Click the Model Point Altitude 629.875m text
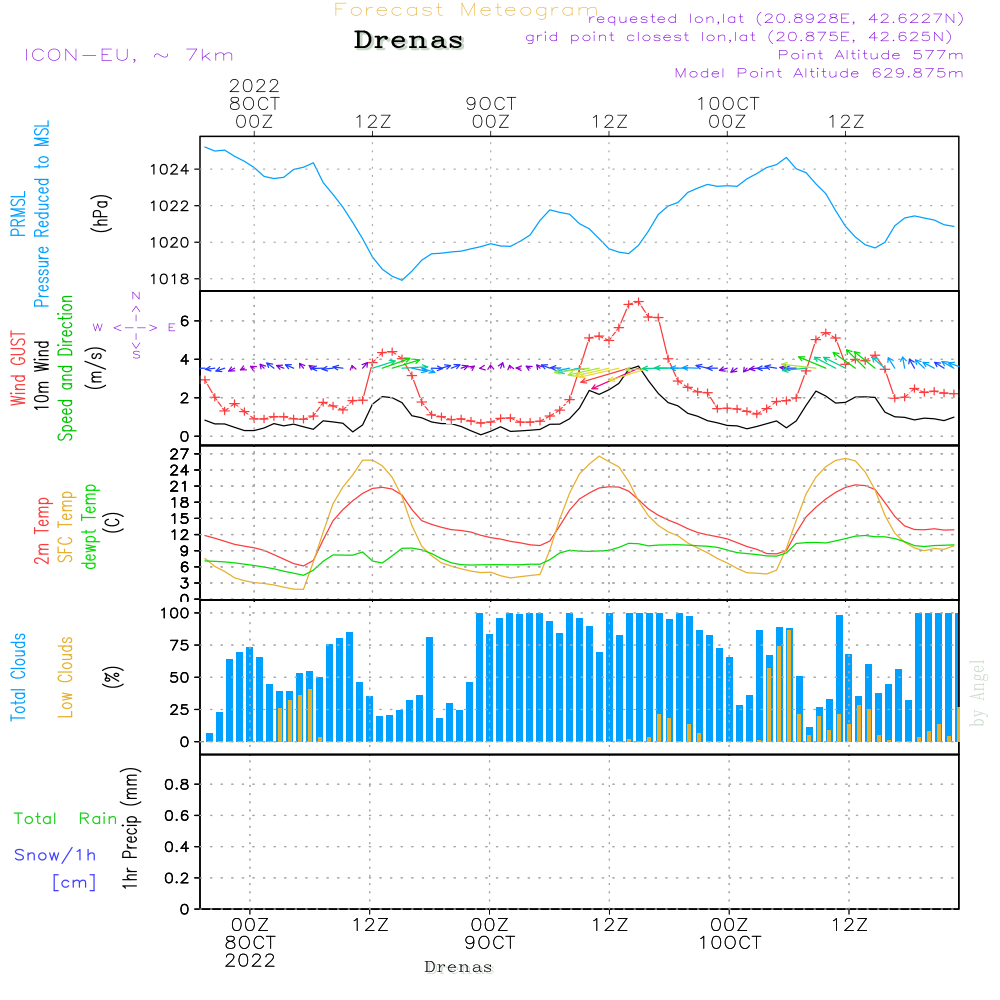The image size is (1000, 1000). pos(819,73)
